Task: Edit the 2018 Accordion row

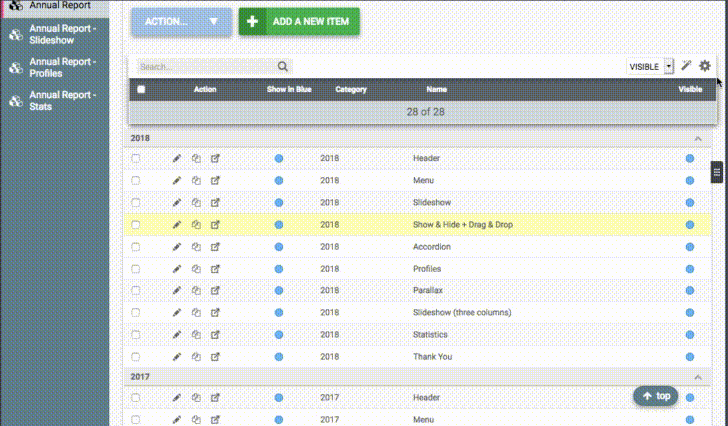Action: click(177, 247)
